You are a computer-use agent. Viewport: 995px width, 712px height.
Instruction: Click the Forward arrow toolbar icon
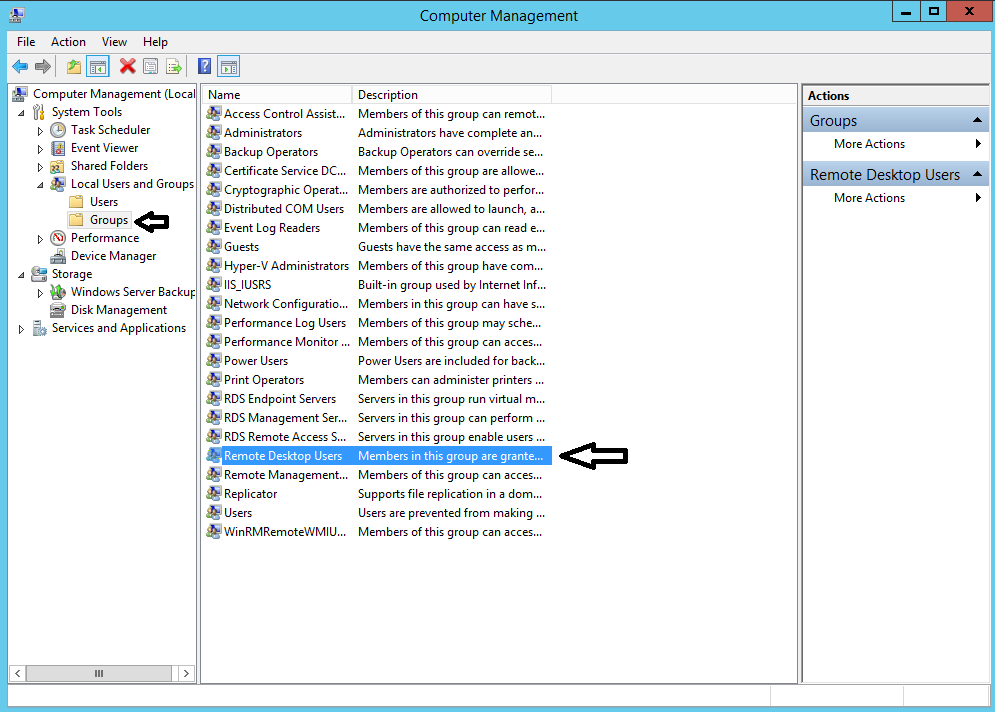43,66
